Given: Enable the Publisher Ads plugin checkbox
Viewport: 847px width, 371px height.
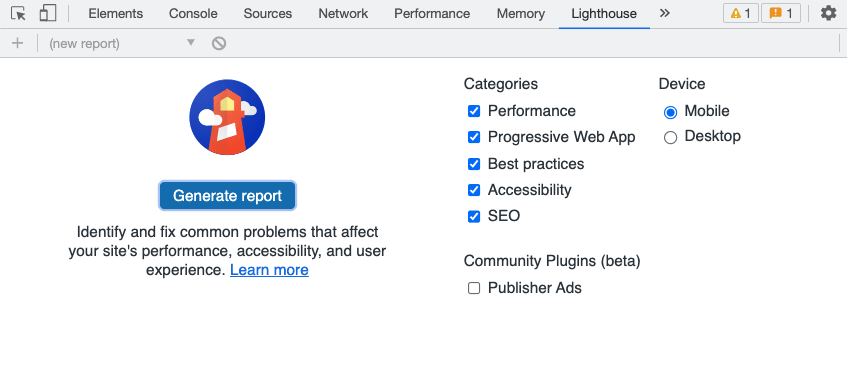Looking at the screenshot, I should point(474,288).
